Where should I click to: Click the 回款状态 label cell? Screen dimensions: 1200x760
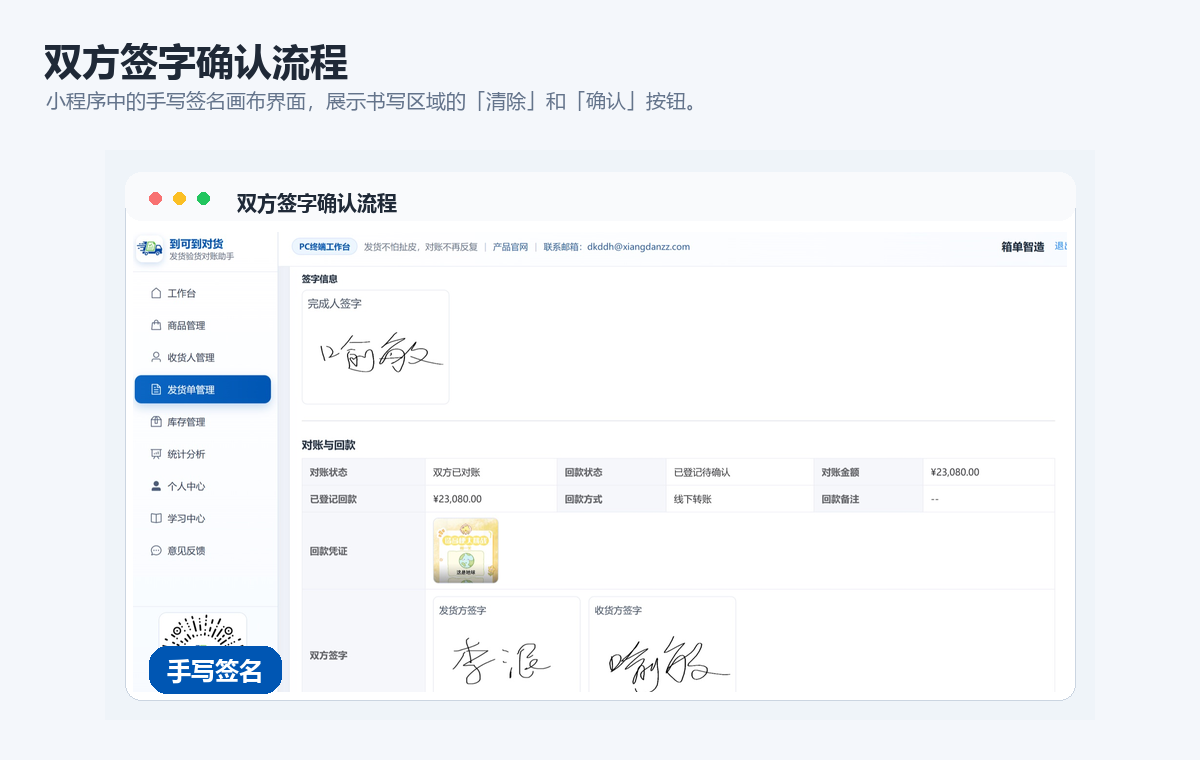(x=611, y=472)
